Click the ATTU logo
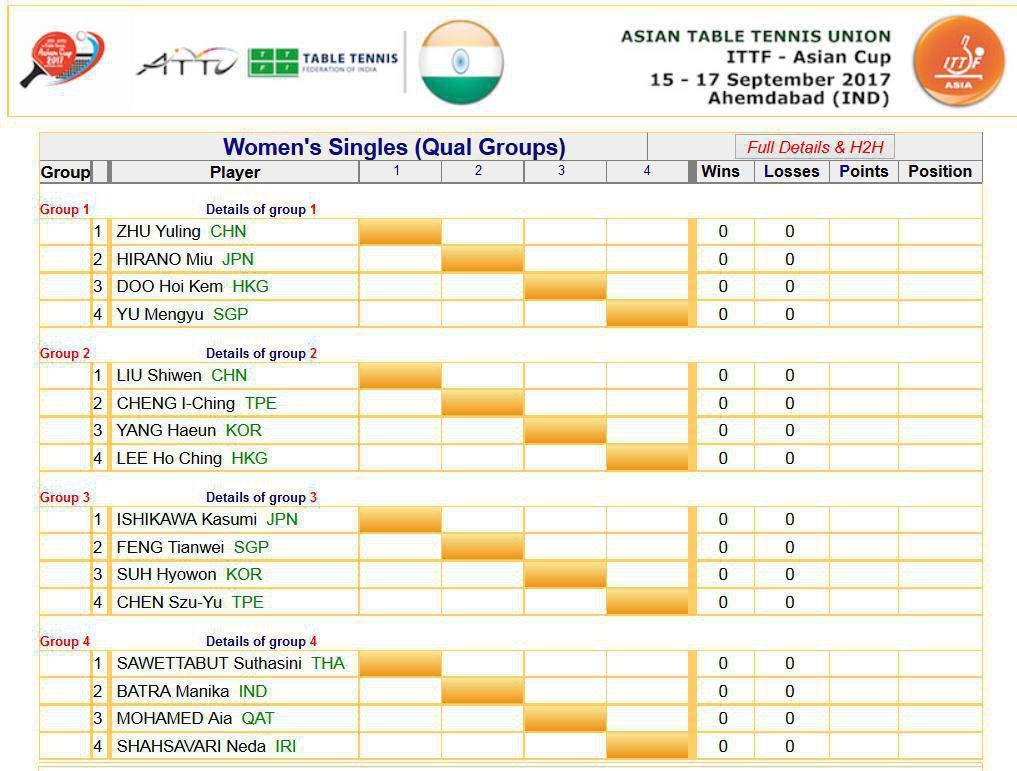This screenshot has width=1017, height=771. coord(187,62)
